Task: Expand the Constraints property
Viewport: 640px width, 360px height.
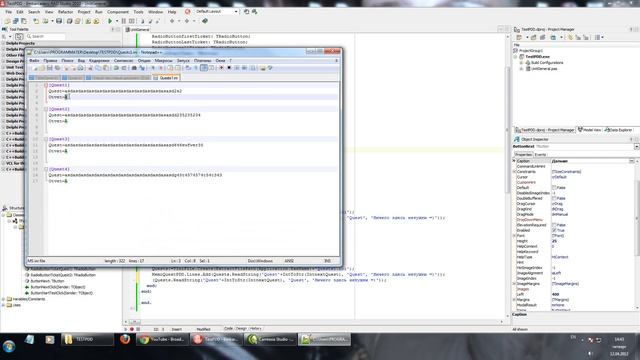Action: 514,172
